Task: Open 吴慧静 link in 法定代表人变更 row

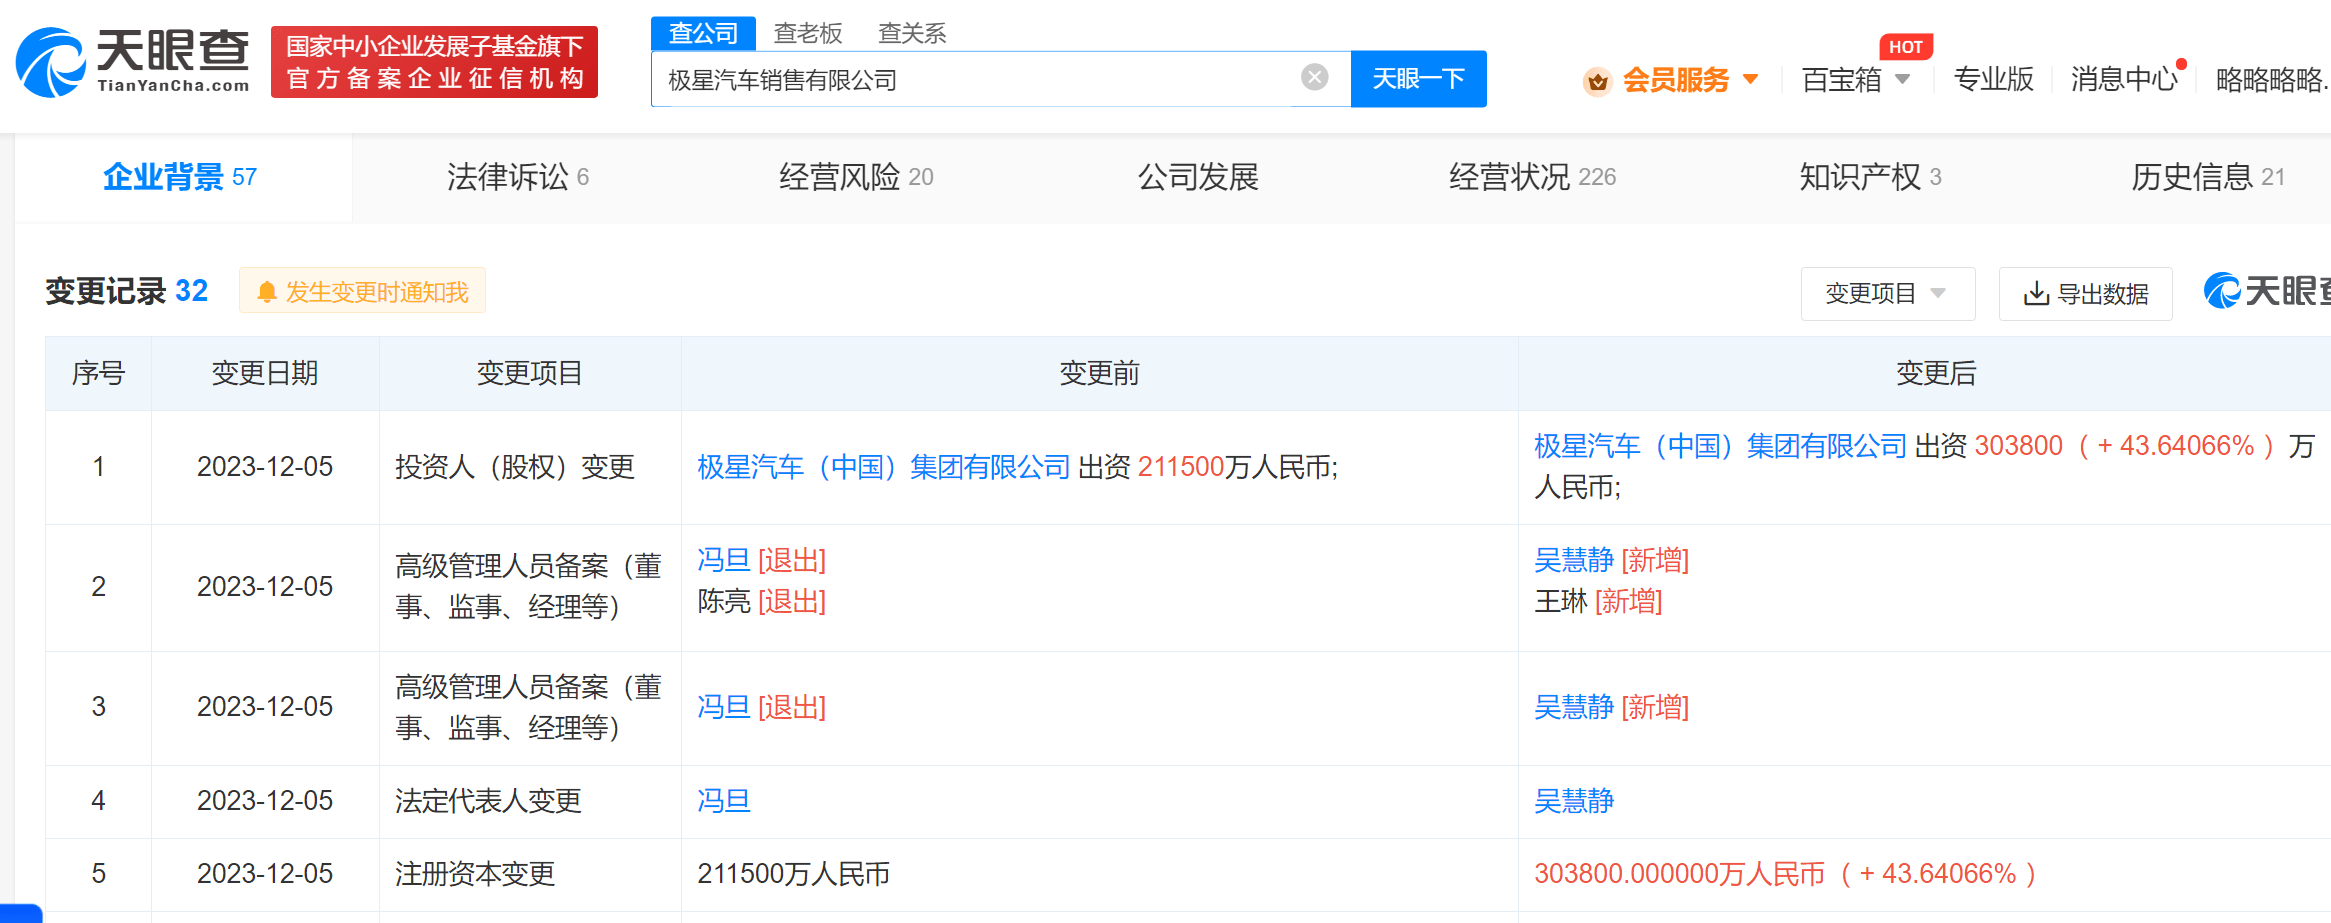Action: 1574,801
